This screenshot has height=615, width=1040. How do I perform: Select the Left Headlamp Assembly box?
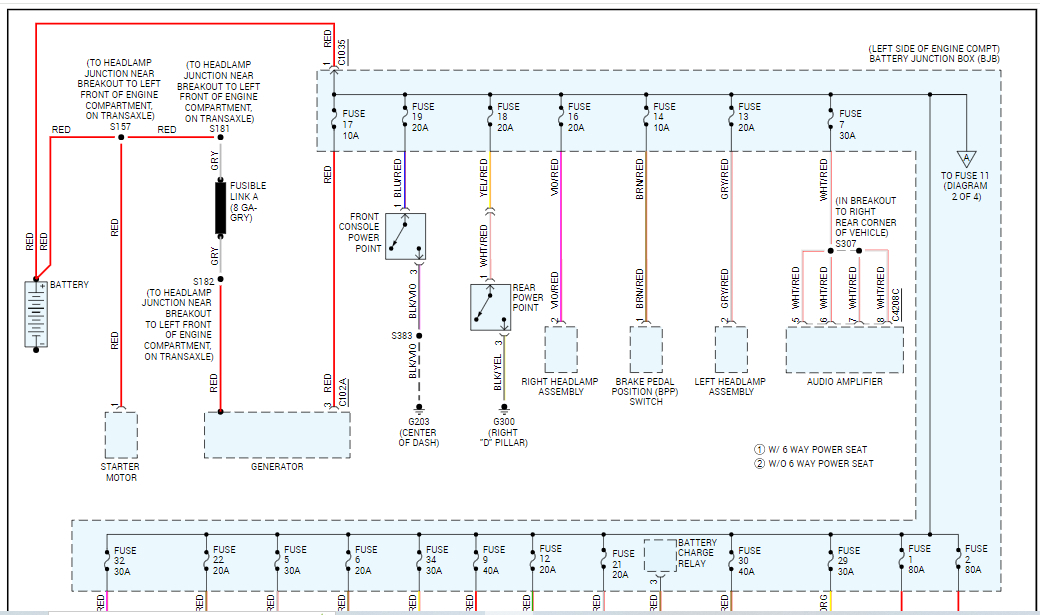click(x=731, y=349)
